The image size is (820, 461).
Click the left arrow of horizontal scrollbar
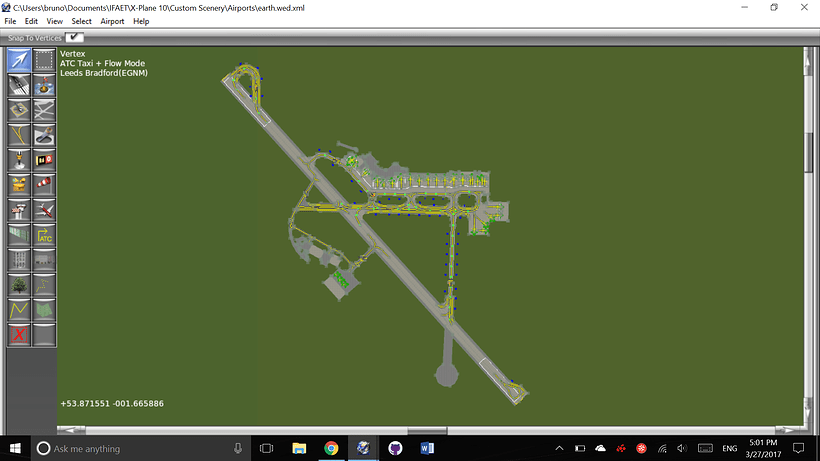(71, 430)
